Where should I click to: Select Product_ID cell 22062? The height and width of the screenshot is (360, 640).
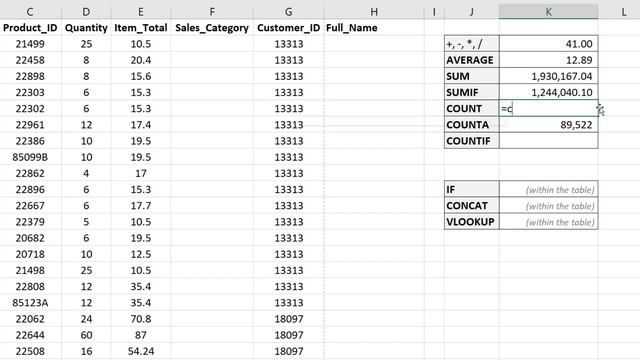coord(30,319)
